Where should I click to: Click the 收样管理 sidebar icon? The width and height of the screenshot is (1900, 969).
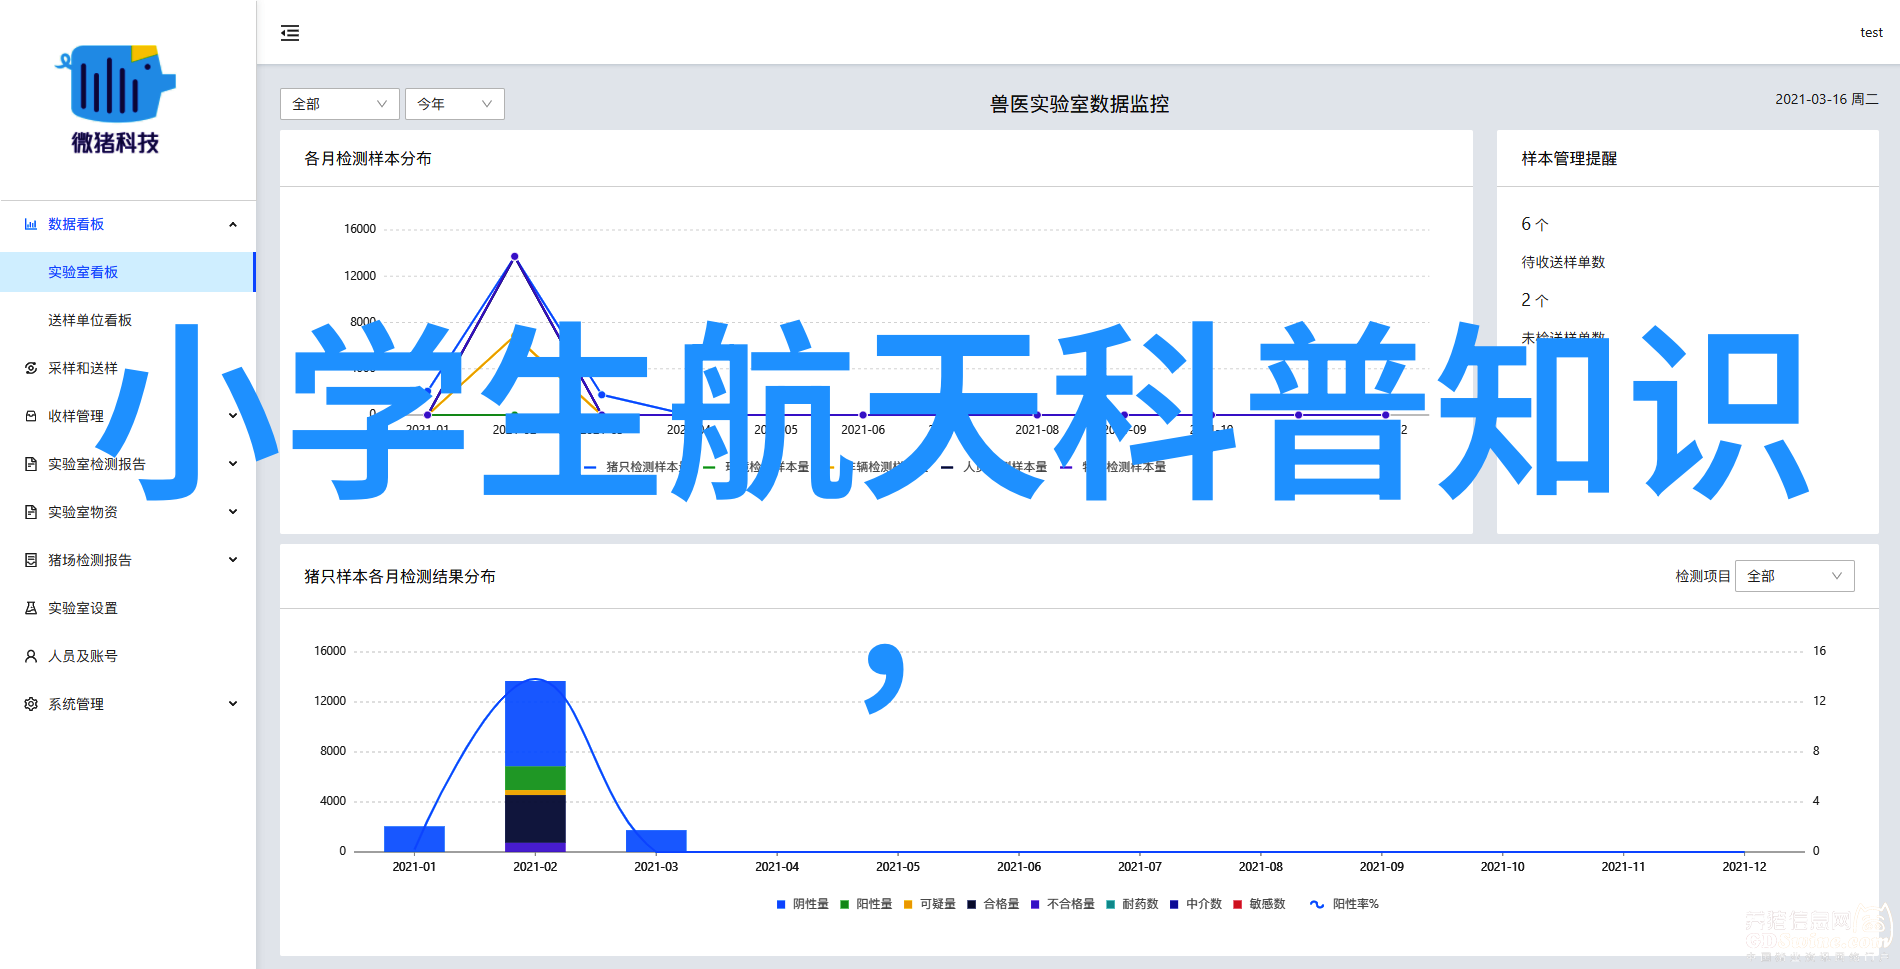pyautogui.click(x=31, y=416)
